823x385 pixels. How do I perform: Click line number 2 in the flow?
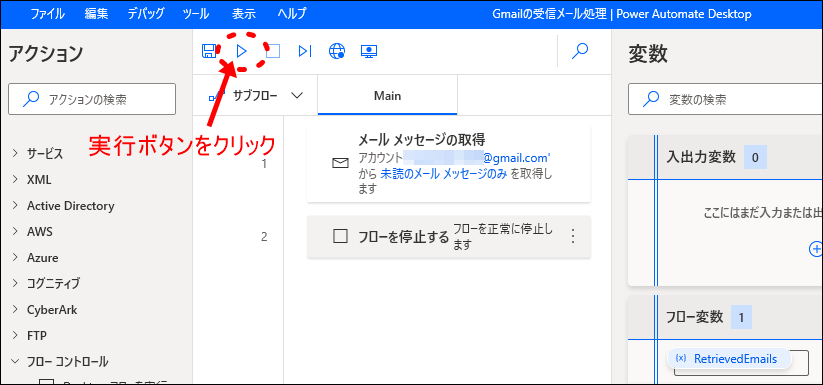(264, 237)
